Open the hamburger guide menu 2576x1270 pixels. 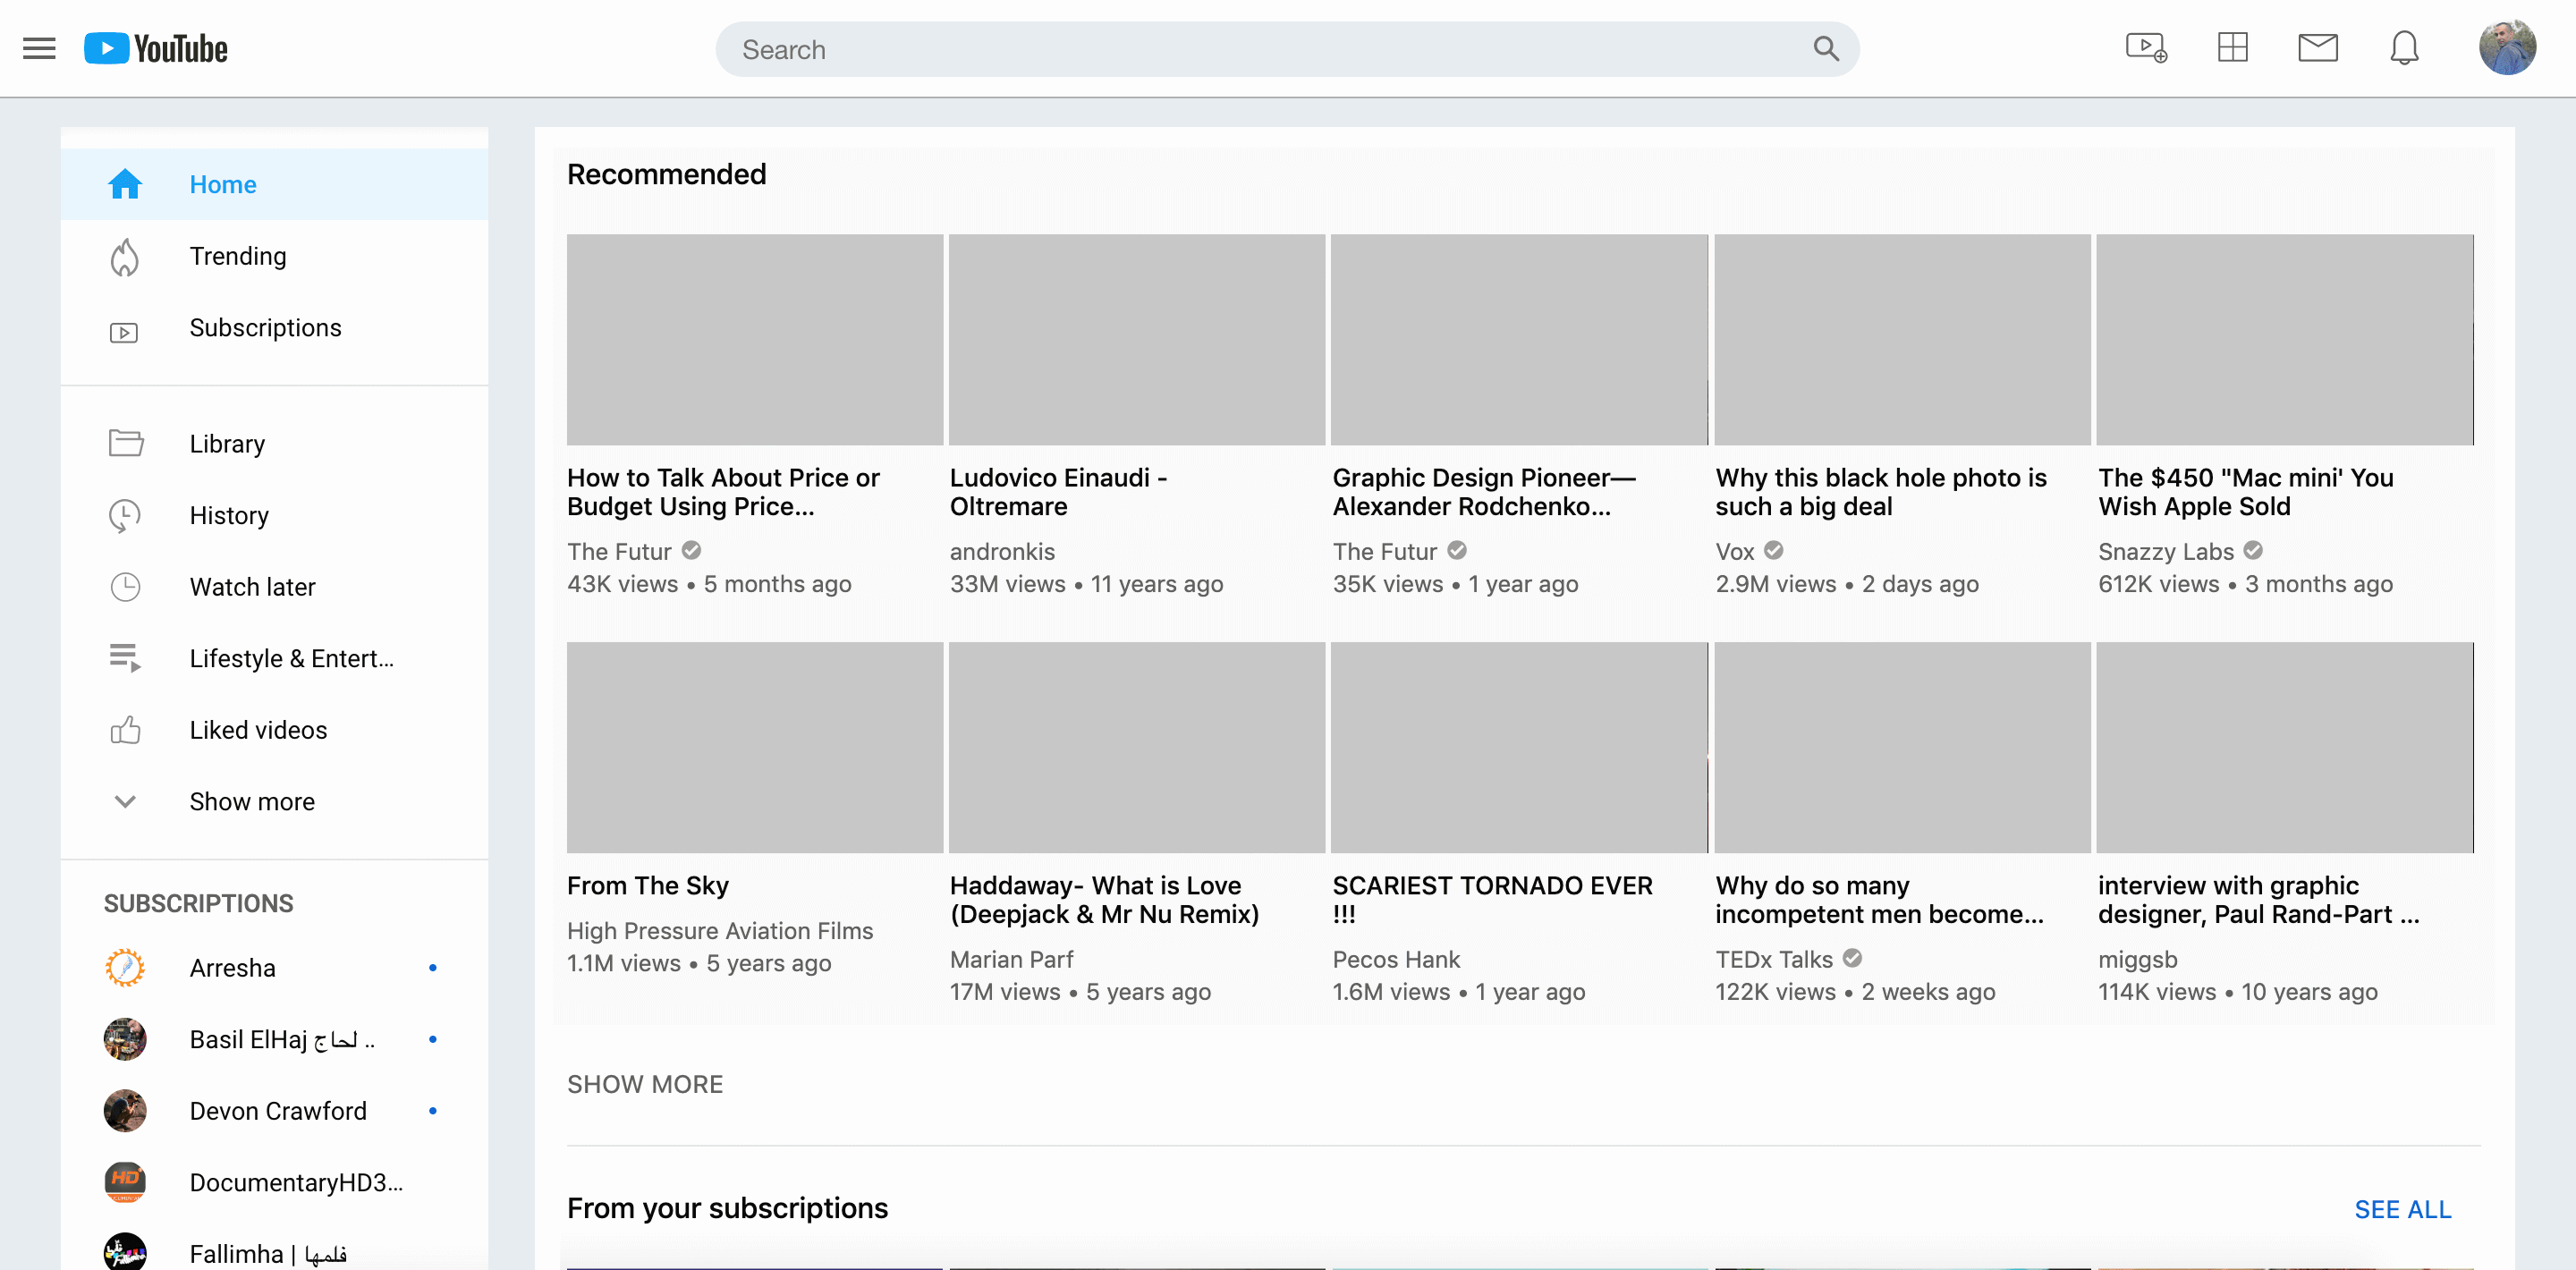39,48
